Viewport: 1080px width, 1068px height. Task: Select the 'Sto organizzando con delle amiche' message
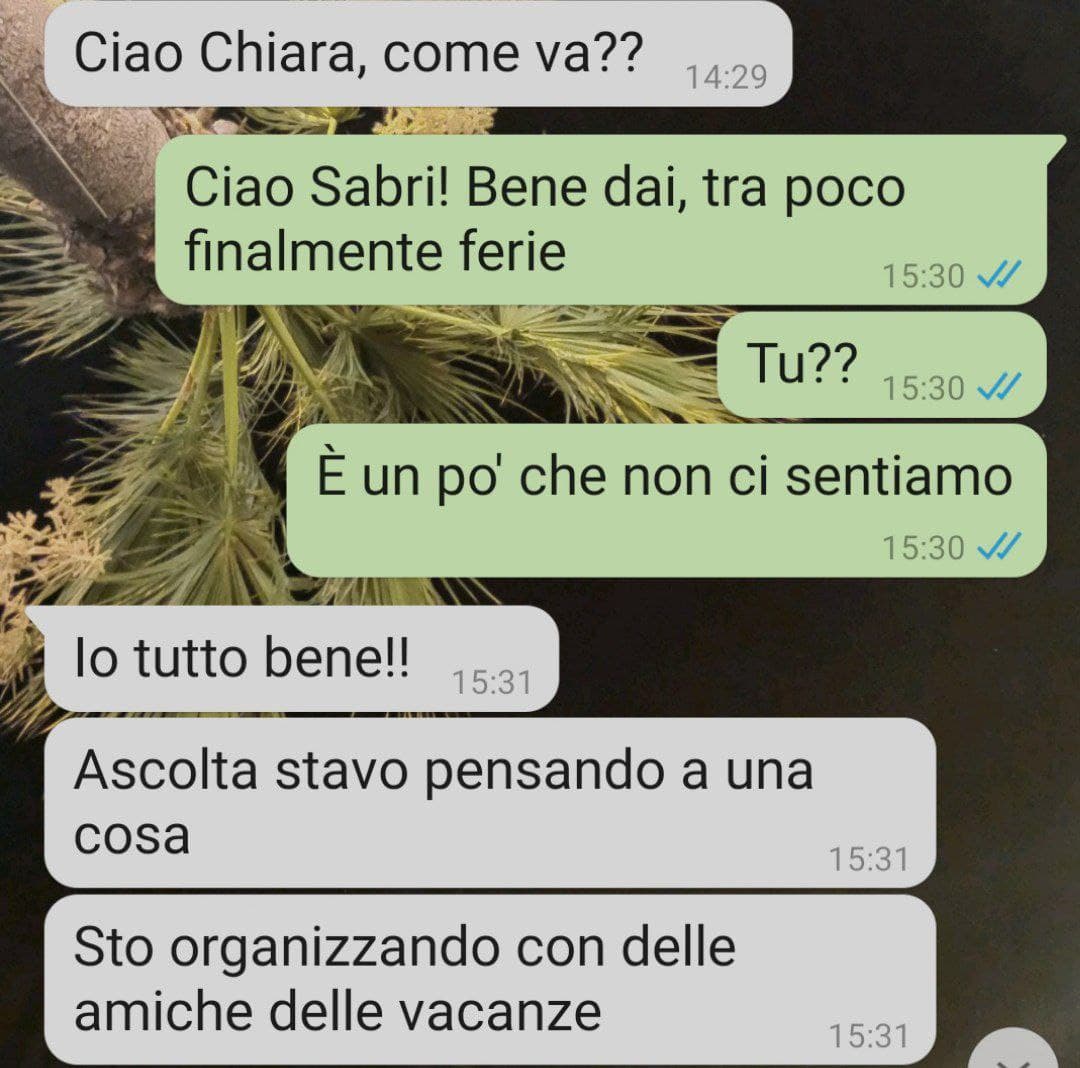(490, 981)
